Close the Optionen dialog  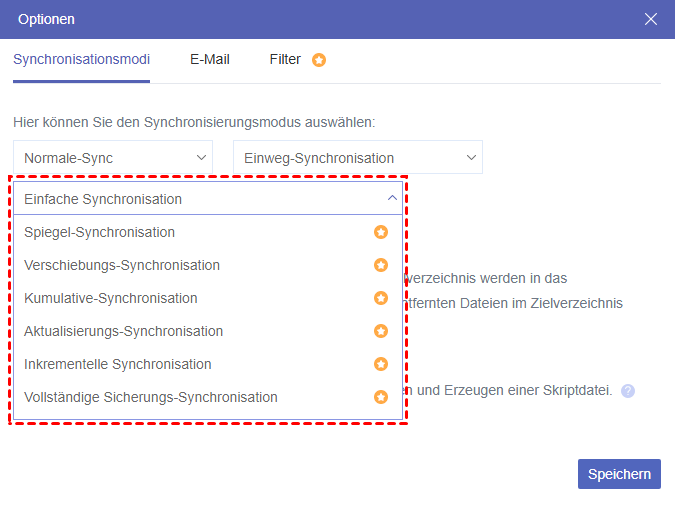(651, 19)
